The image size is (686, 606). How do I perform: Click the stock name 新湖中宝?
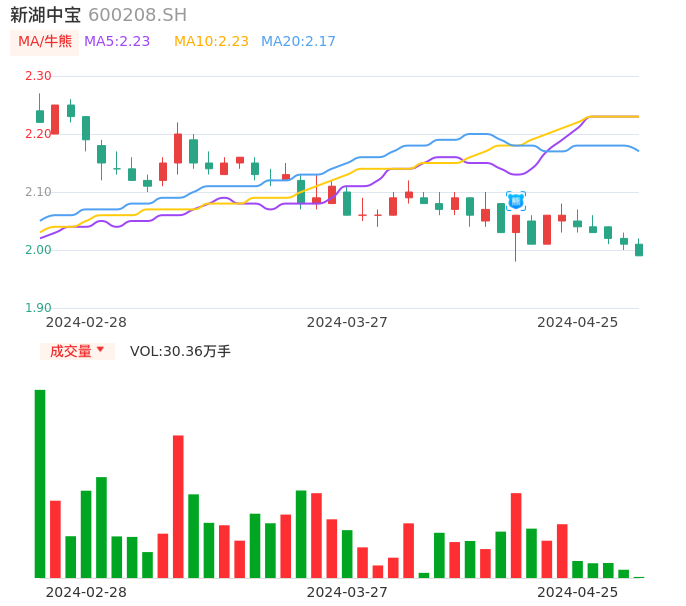point(45,15)
